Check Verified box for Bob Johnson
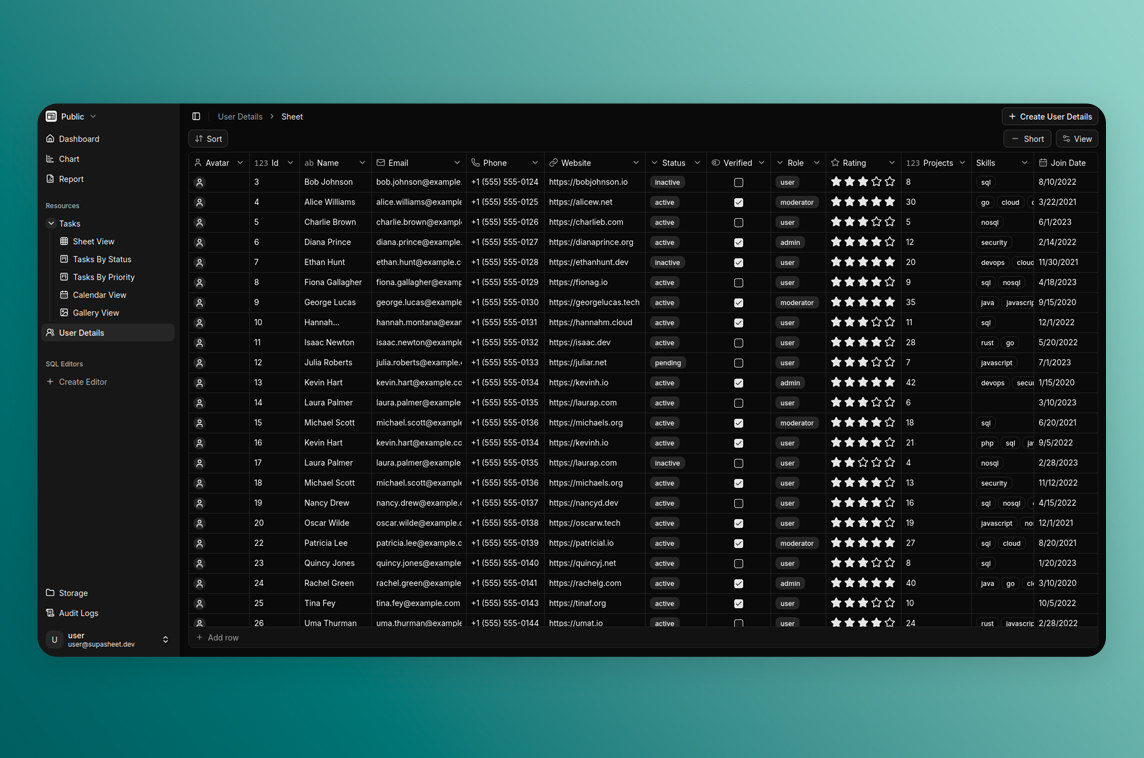The height and width of the screenshot is (758, 1144). point(739,183)
